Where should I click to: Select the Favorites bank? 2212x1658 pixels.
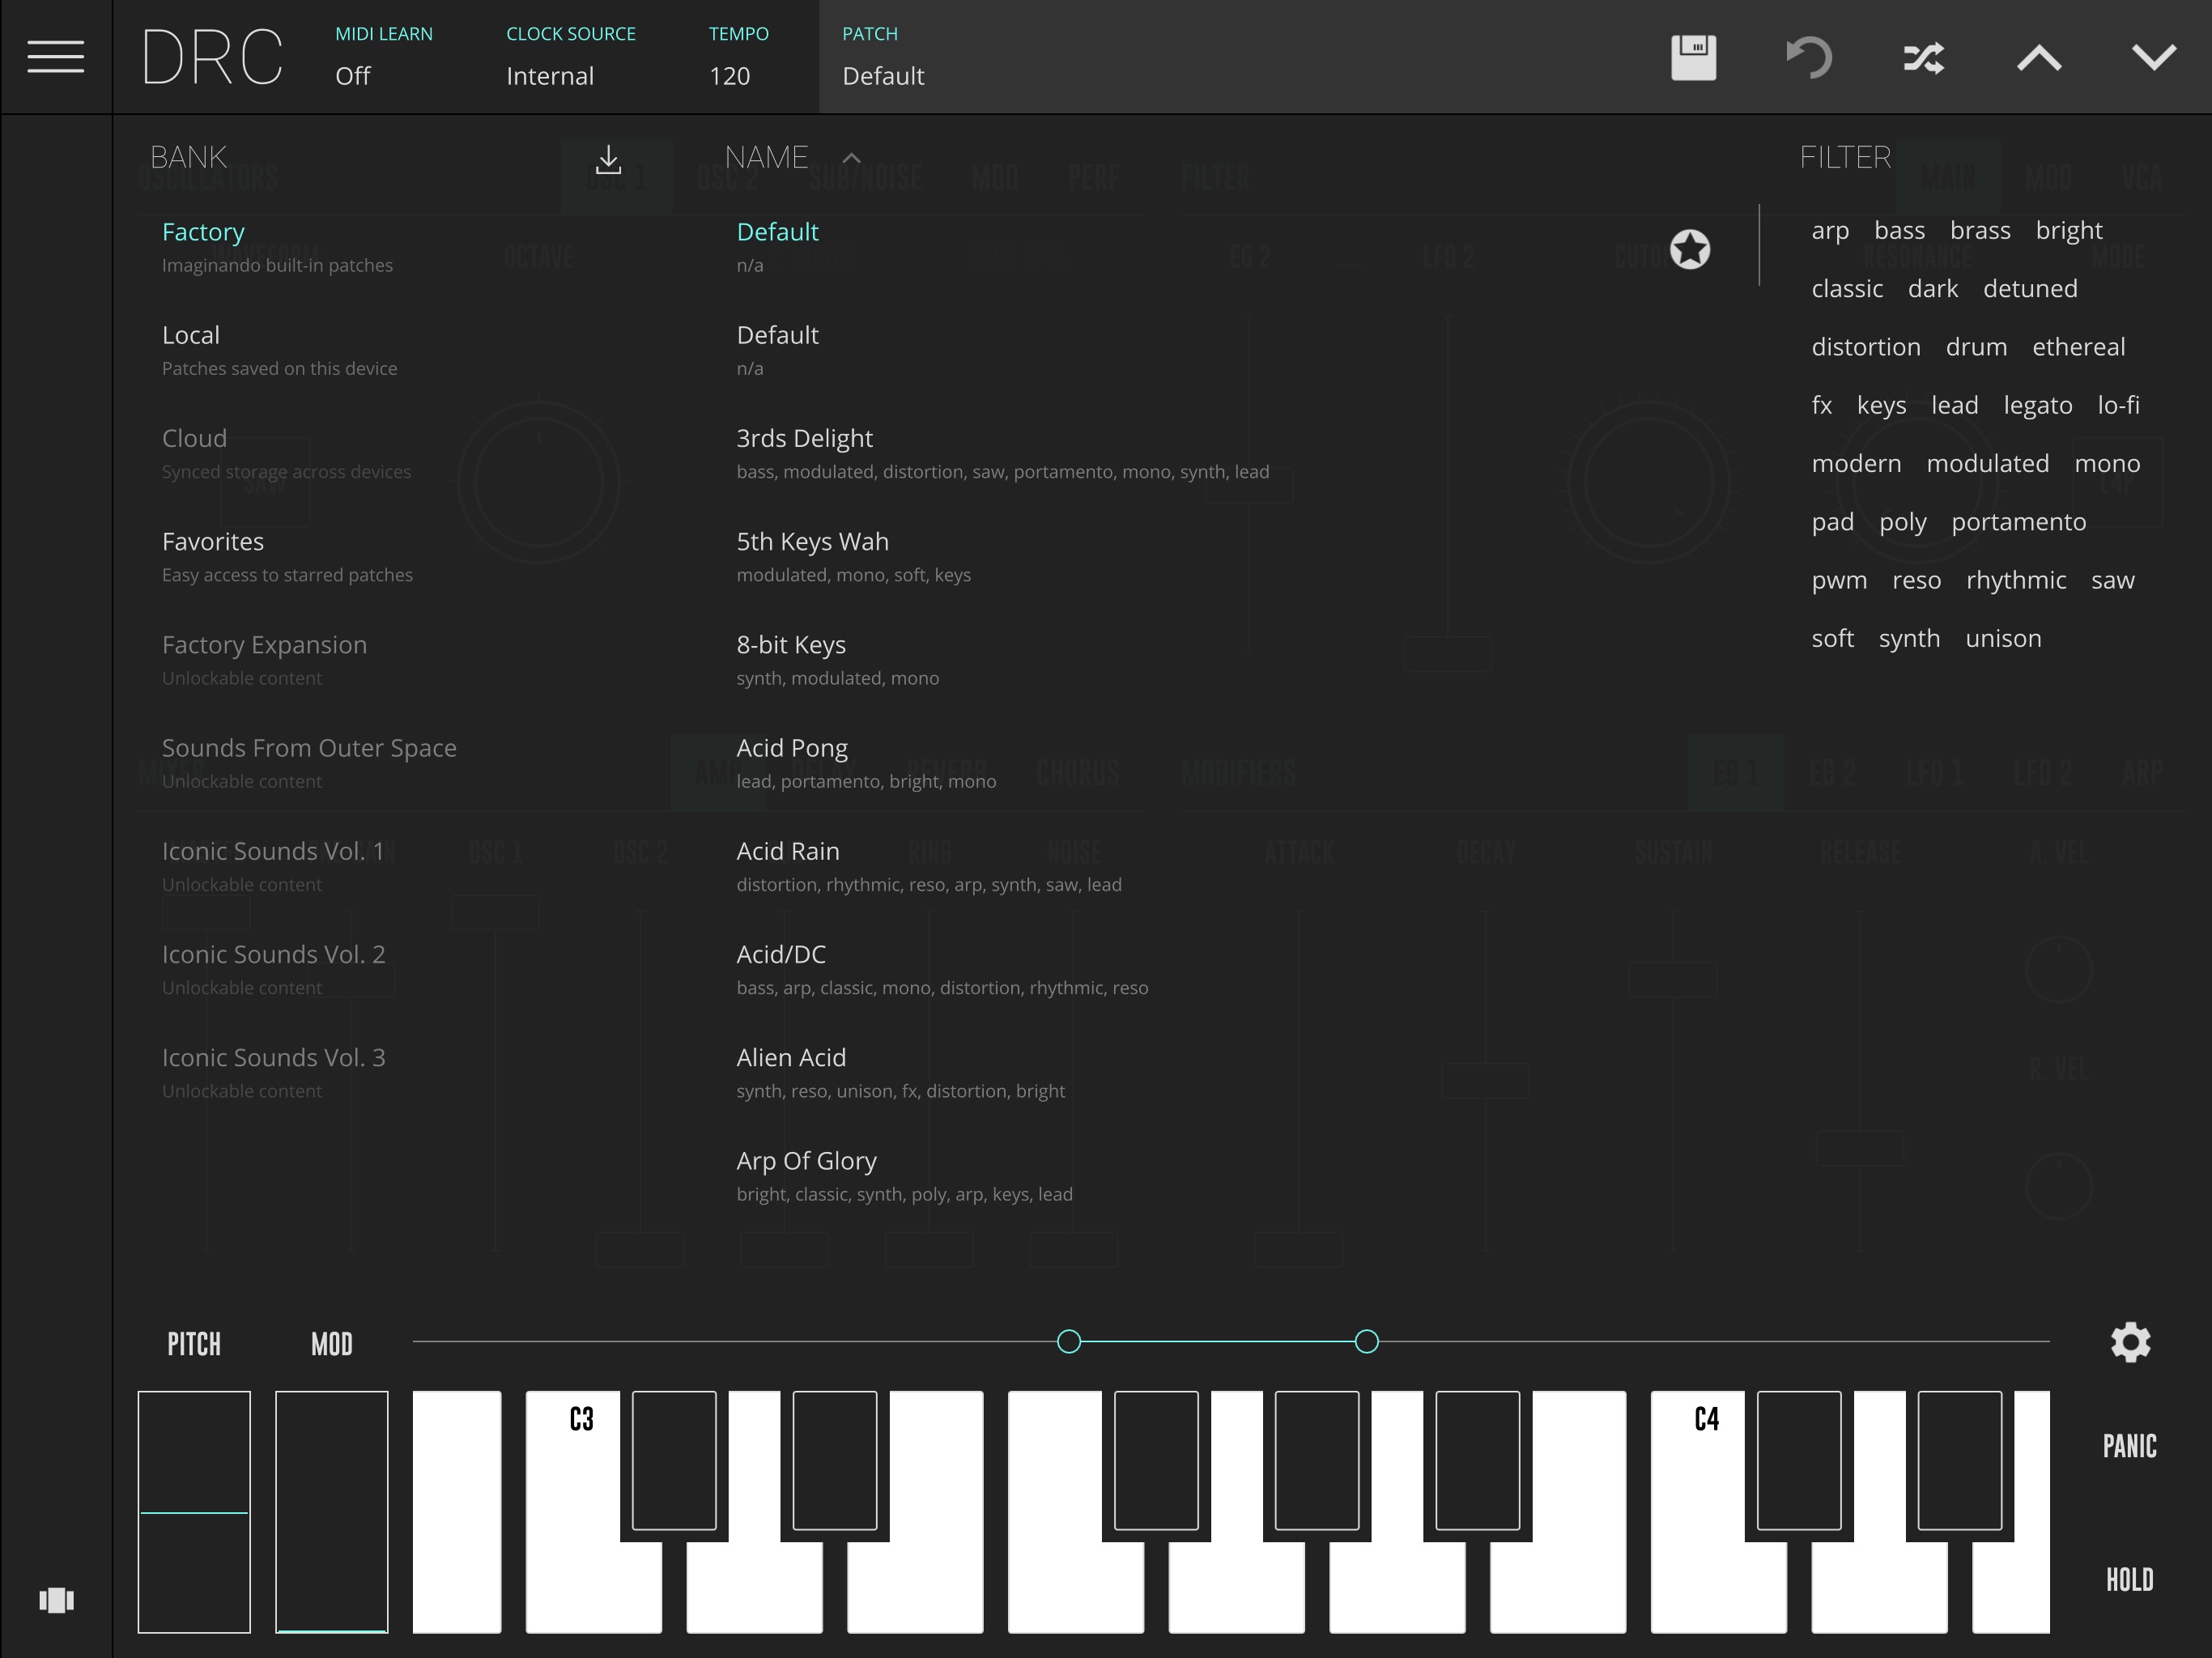click(x=211, y=540)
